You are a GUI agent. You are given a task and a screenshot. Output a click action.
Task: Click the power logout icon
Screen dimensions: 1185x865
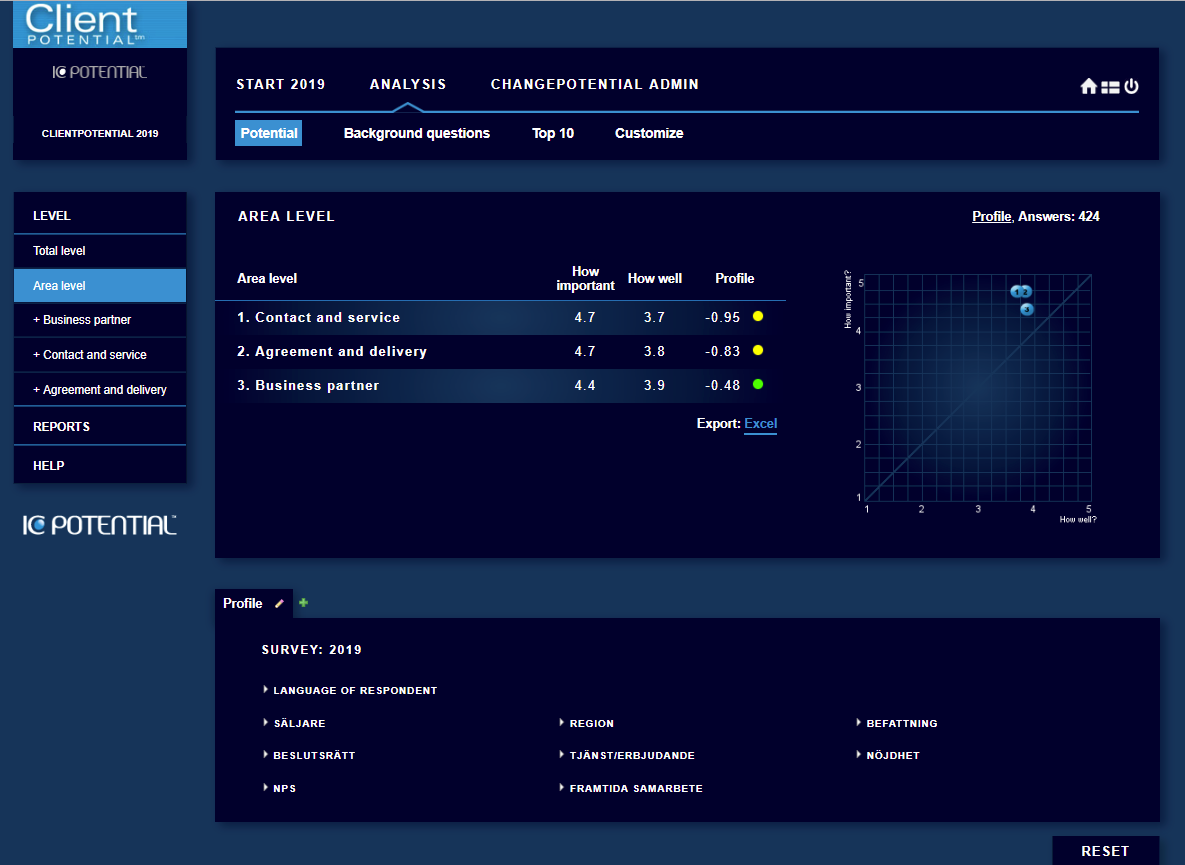click(1131, 86)
